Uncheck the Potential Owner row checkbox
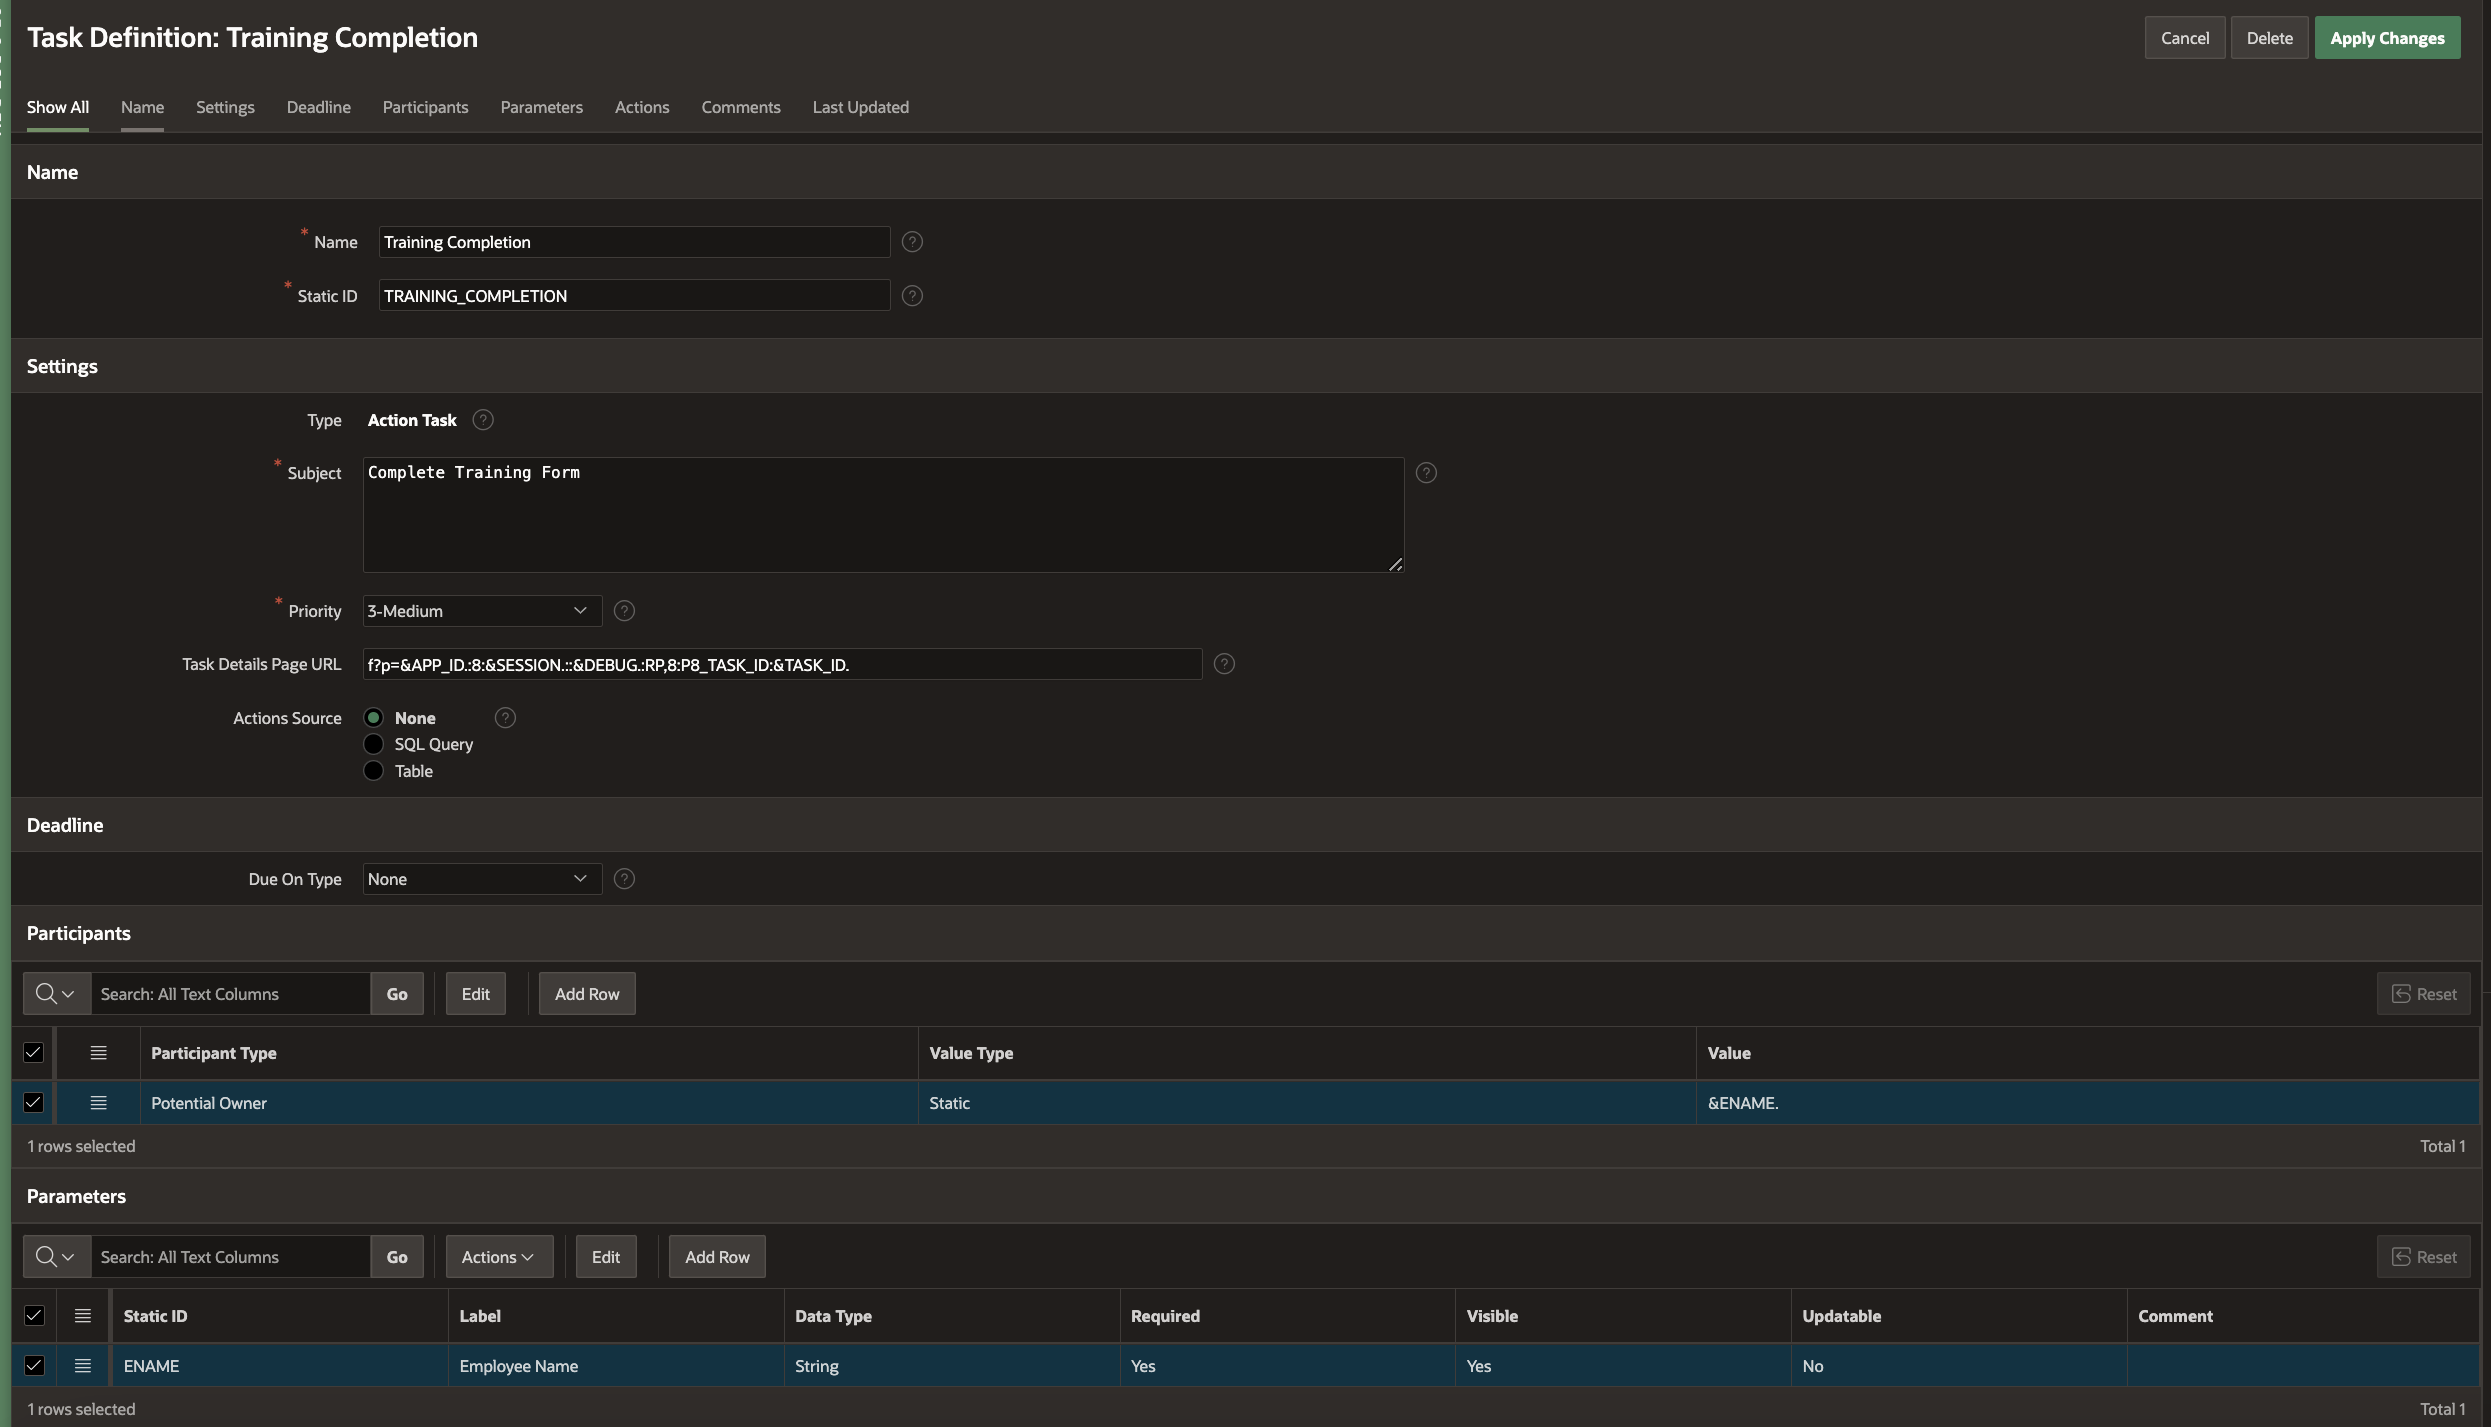This screenshot has width=2491, height=1427. (34, 1103)
